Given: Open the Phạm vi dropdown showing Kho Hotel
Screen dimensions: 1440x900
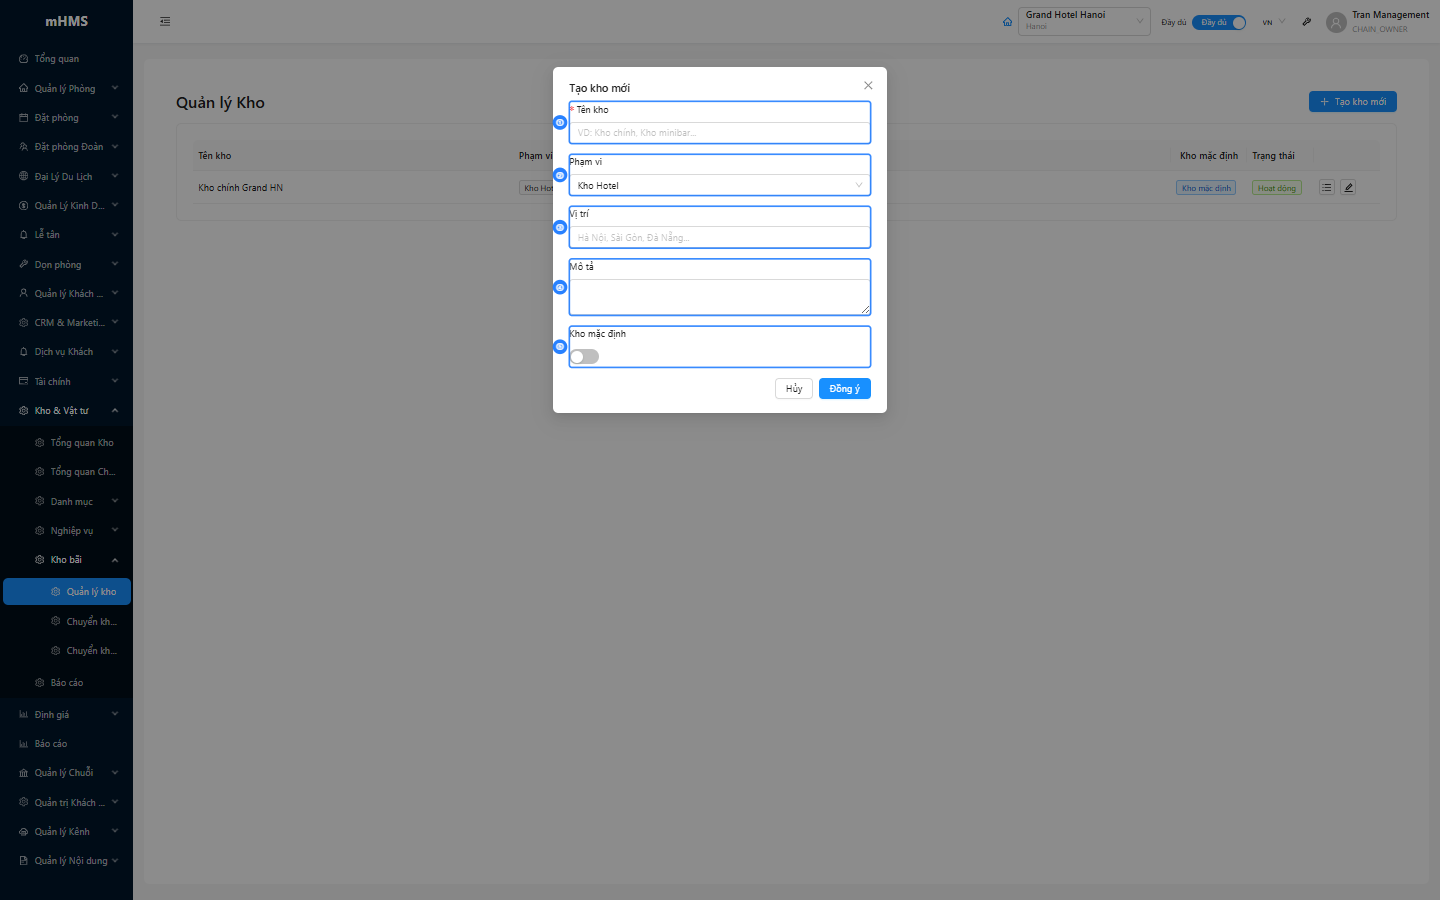Looking at the screenshot, I should (x=719, y=186).
